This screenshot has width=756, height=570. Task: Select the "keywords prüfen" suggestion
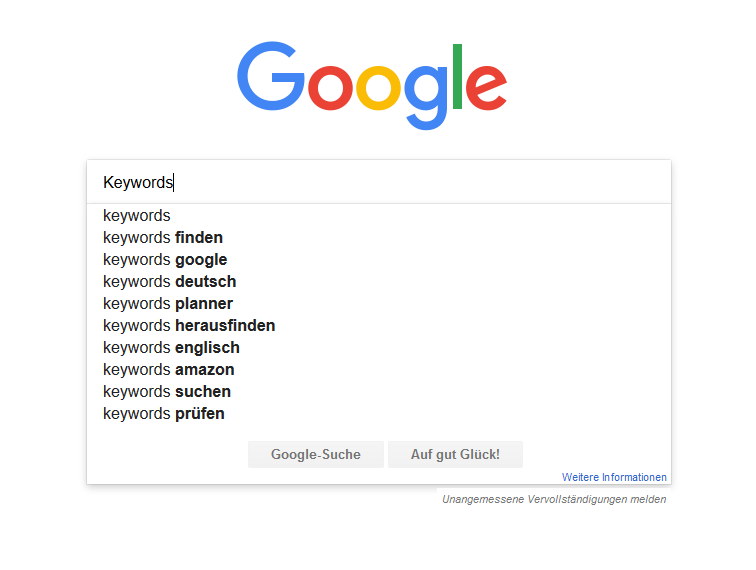379,414
